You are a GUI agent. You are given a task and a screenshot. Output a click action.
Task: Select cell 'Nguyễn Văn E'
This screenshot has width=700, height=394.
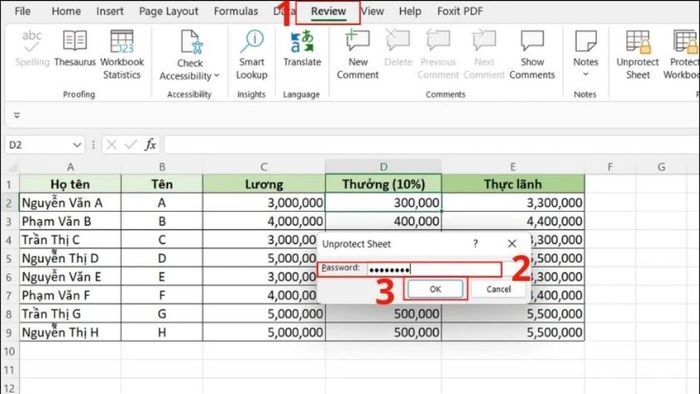tap(70, 277)
